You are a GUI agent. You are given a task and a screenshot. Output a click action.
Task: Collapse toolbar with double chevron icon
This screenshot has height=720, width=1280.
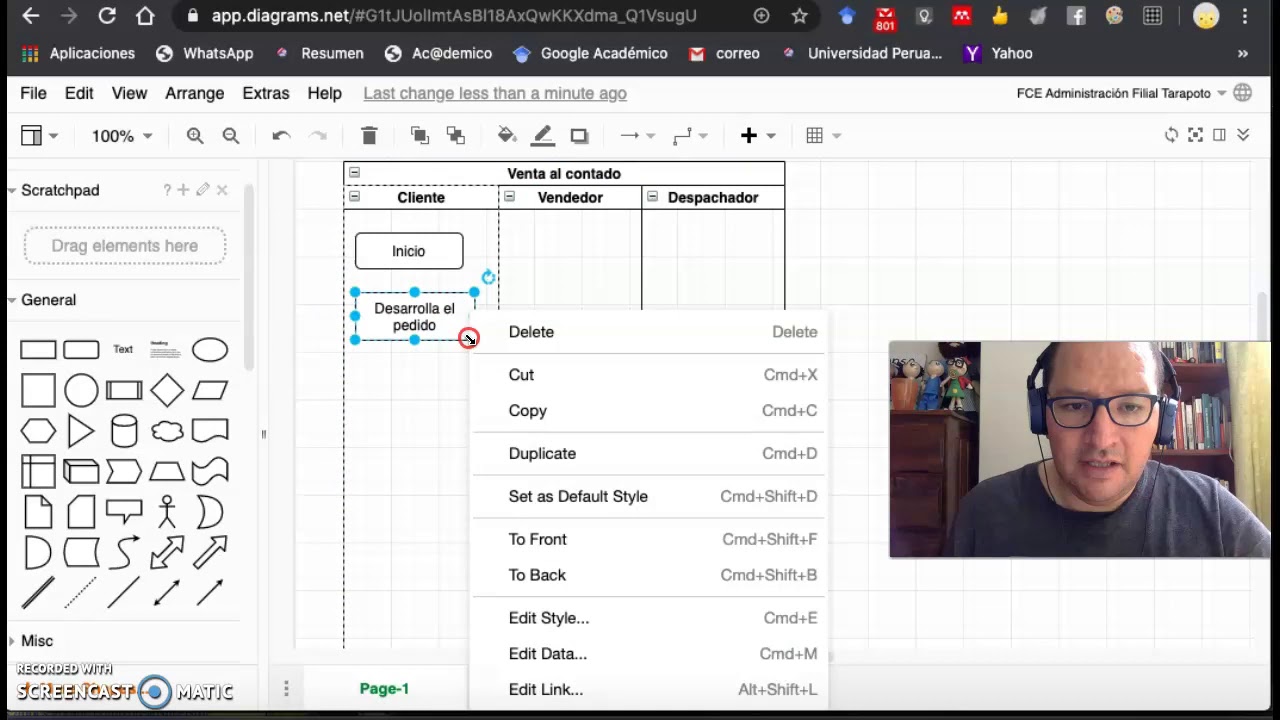pyautogui.click(x=1243, y=135)
